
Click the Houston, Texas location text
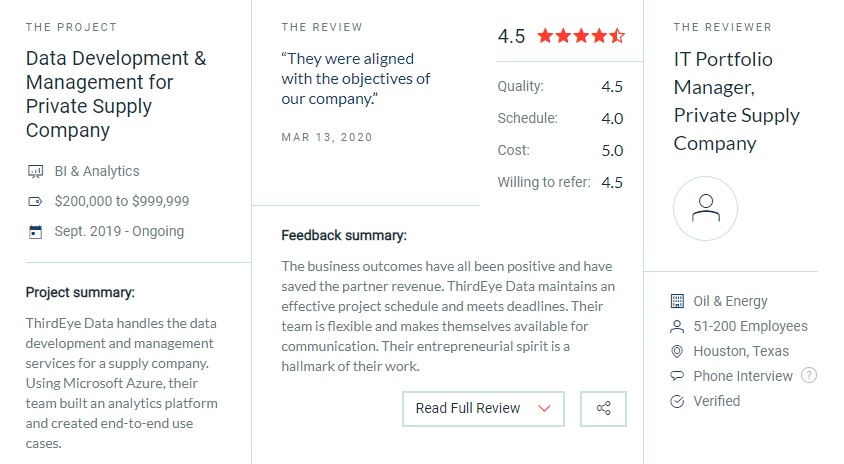741,351
